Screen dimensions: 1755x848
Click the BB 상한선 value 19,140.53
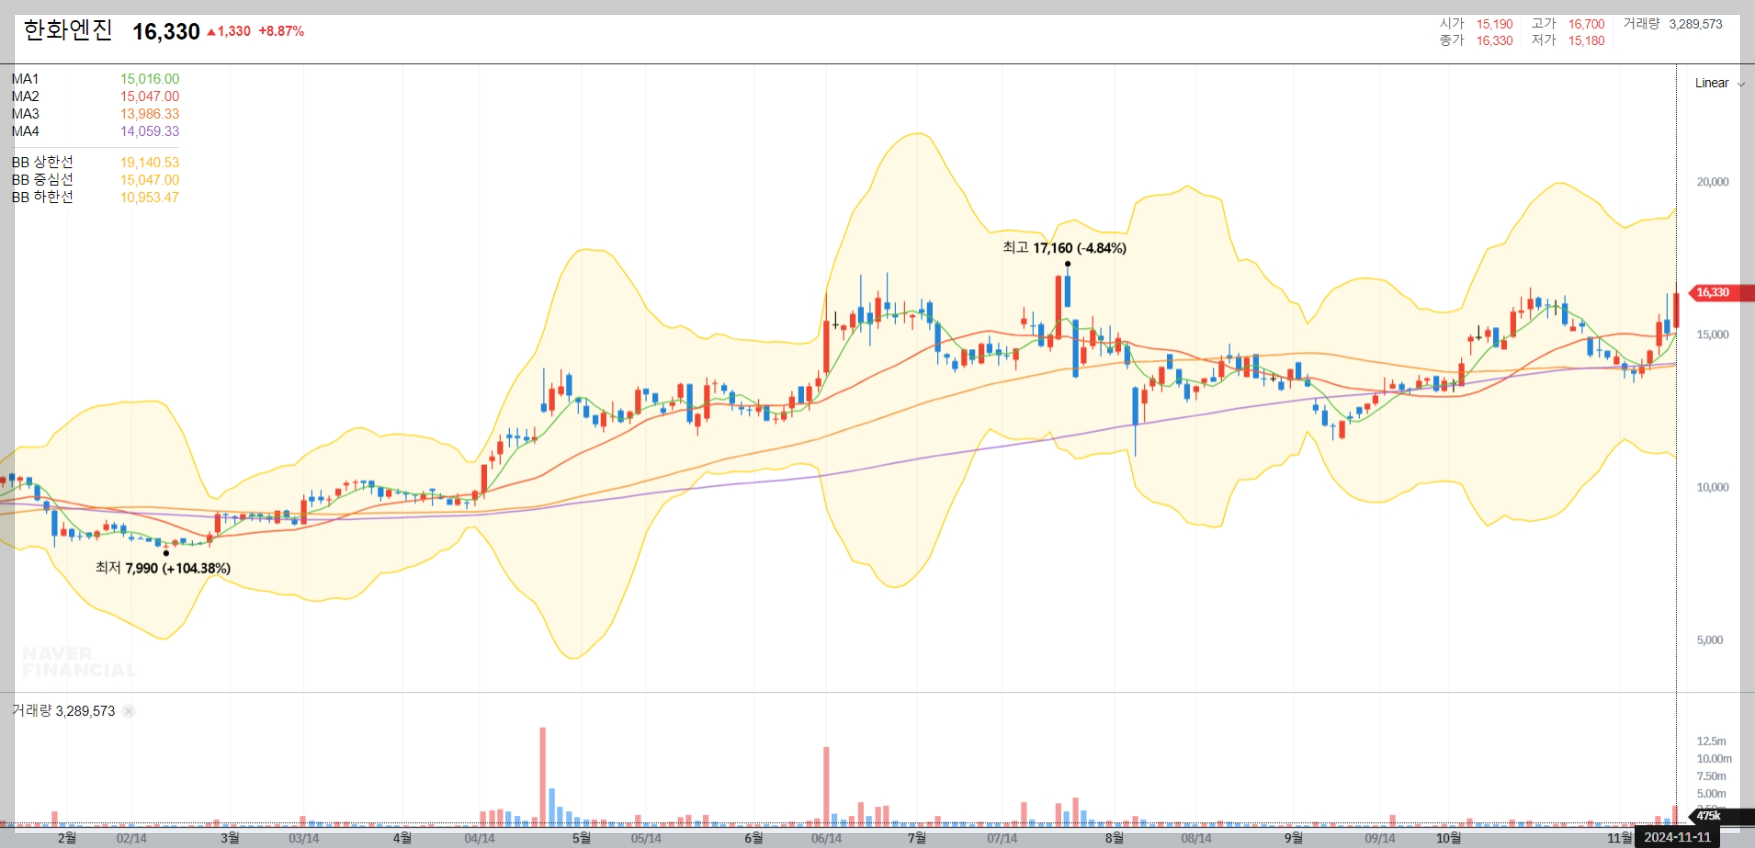tap(150, 162)
